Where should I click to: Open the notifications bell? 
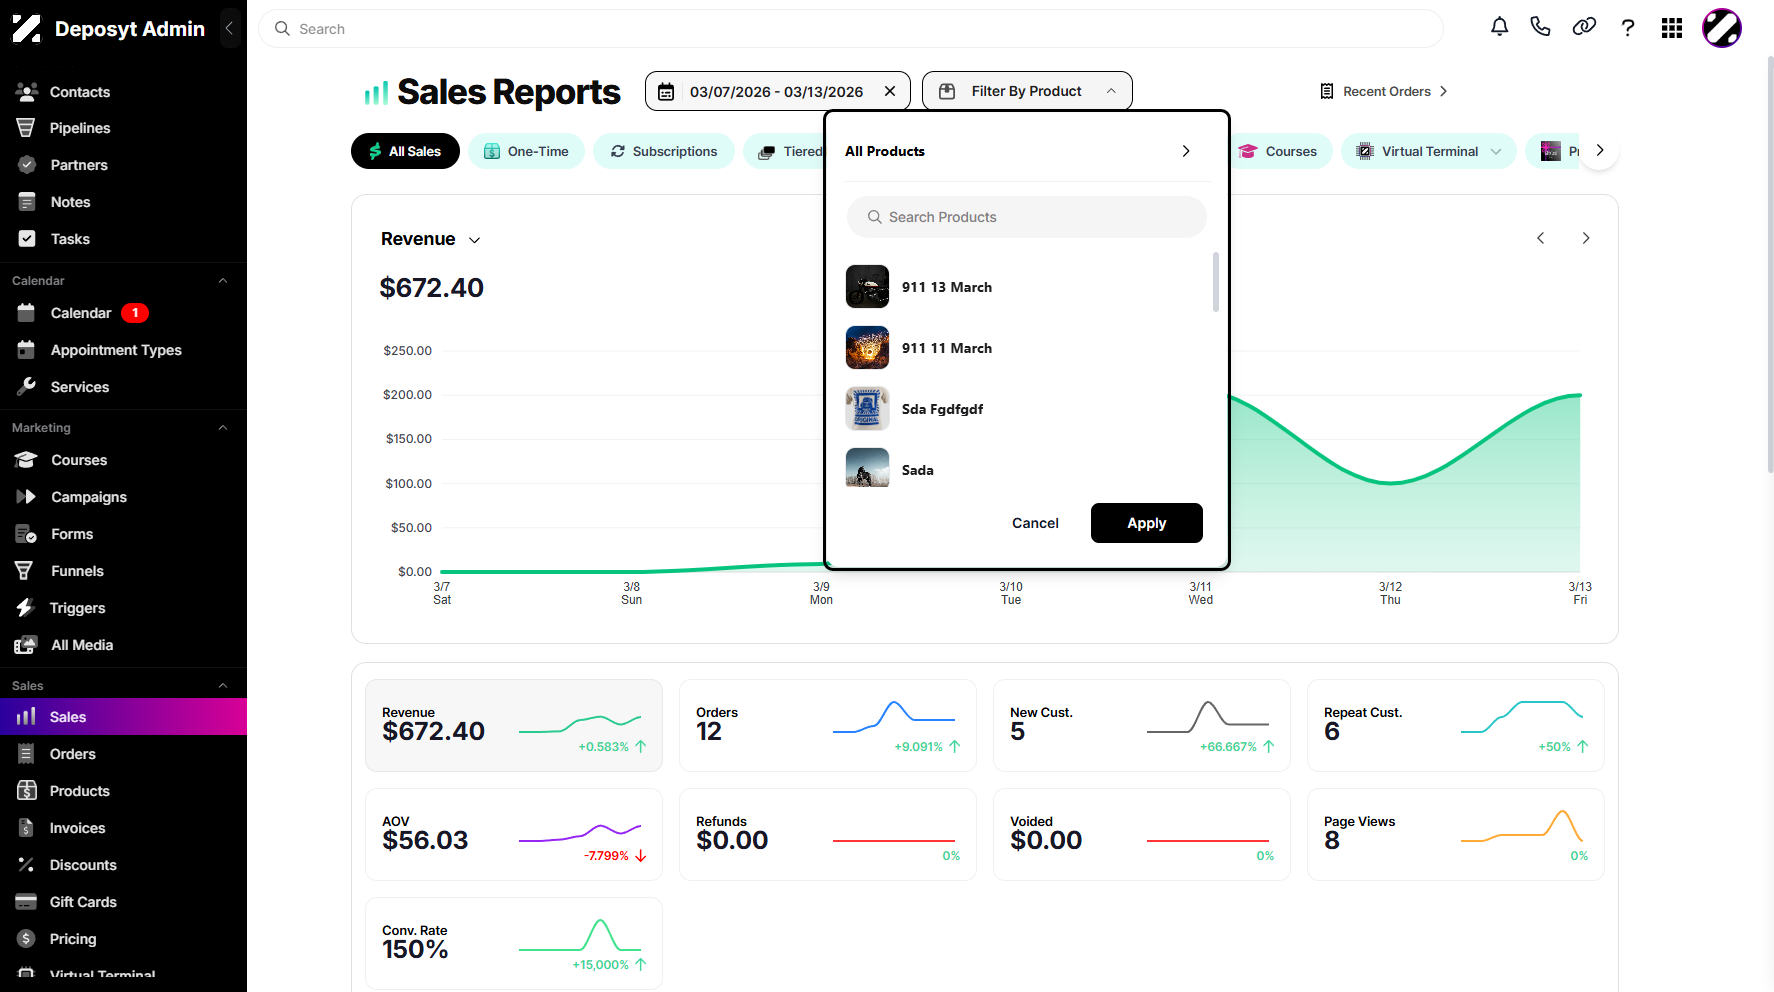[1499, 28]
